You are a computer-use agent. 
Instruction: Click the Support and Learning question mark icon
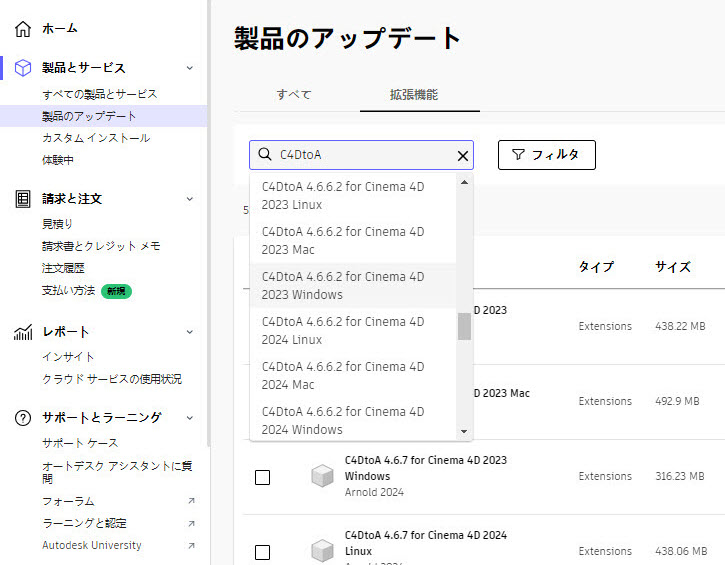tap(23, 418)
